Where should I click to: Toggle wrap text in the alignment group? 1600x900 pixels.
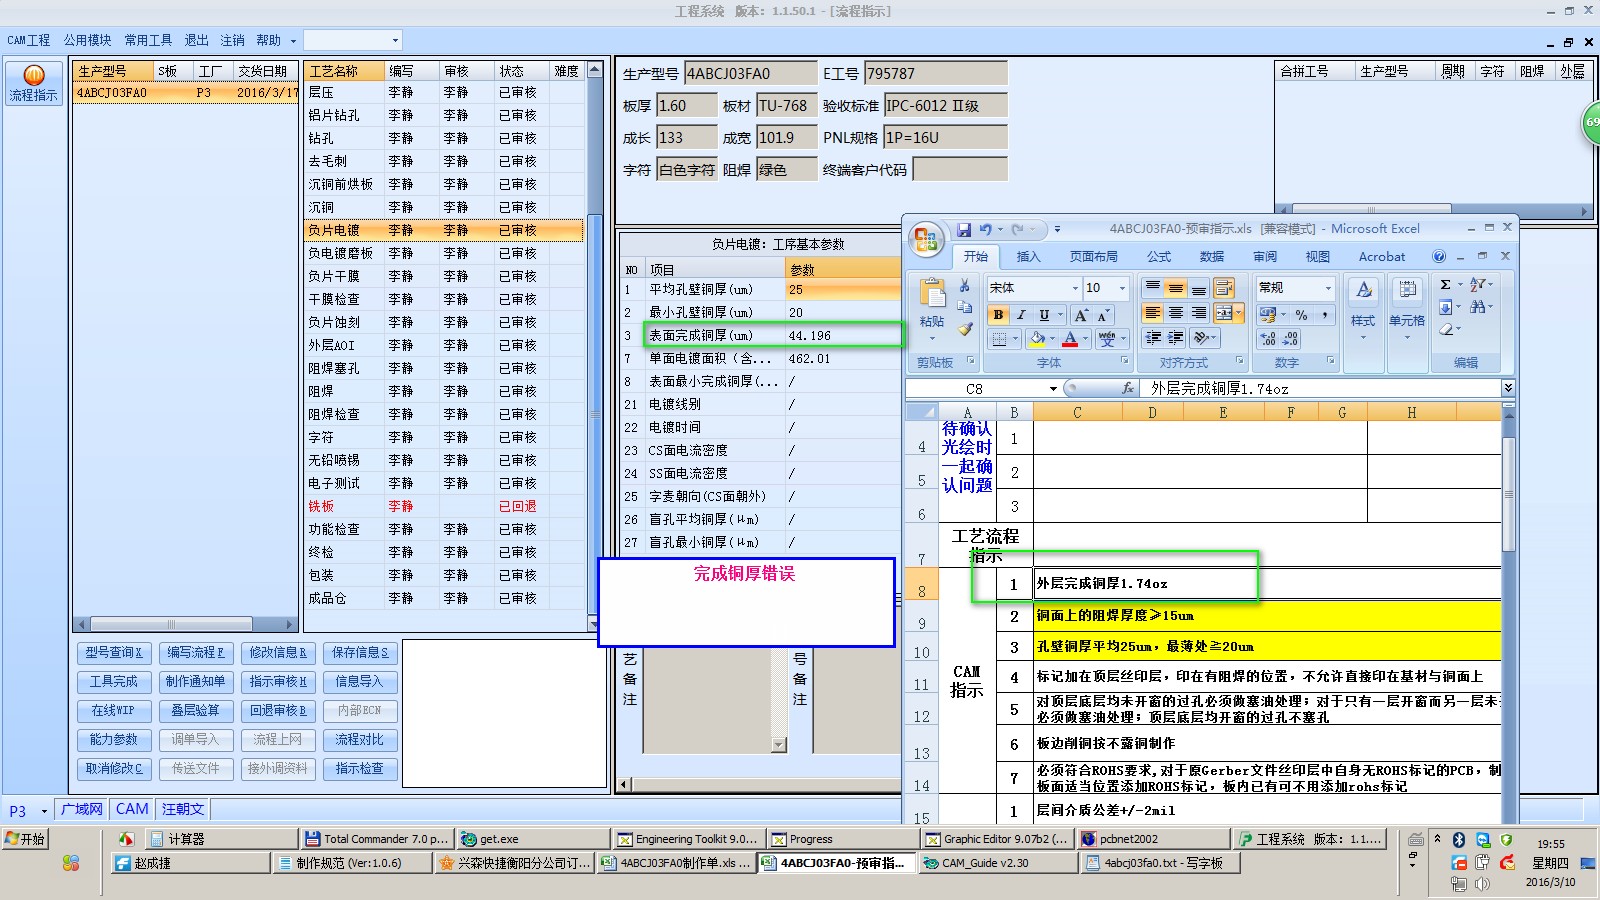(1224, 288)
